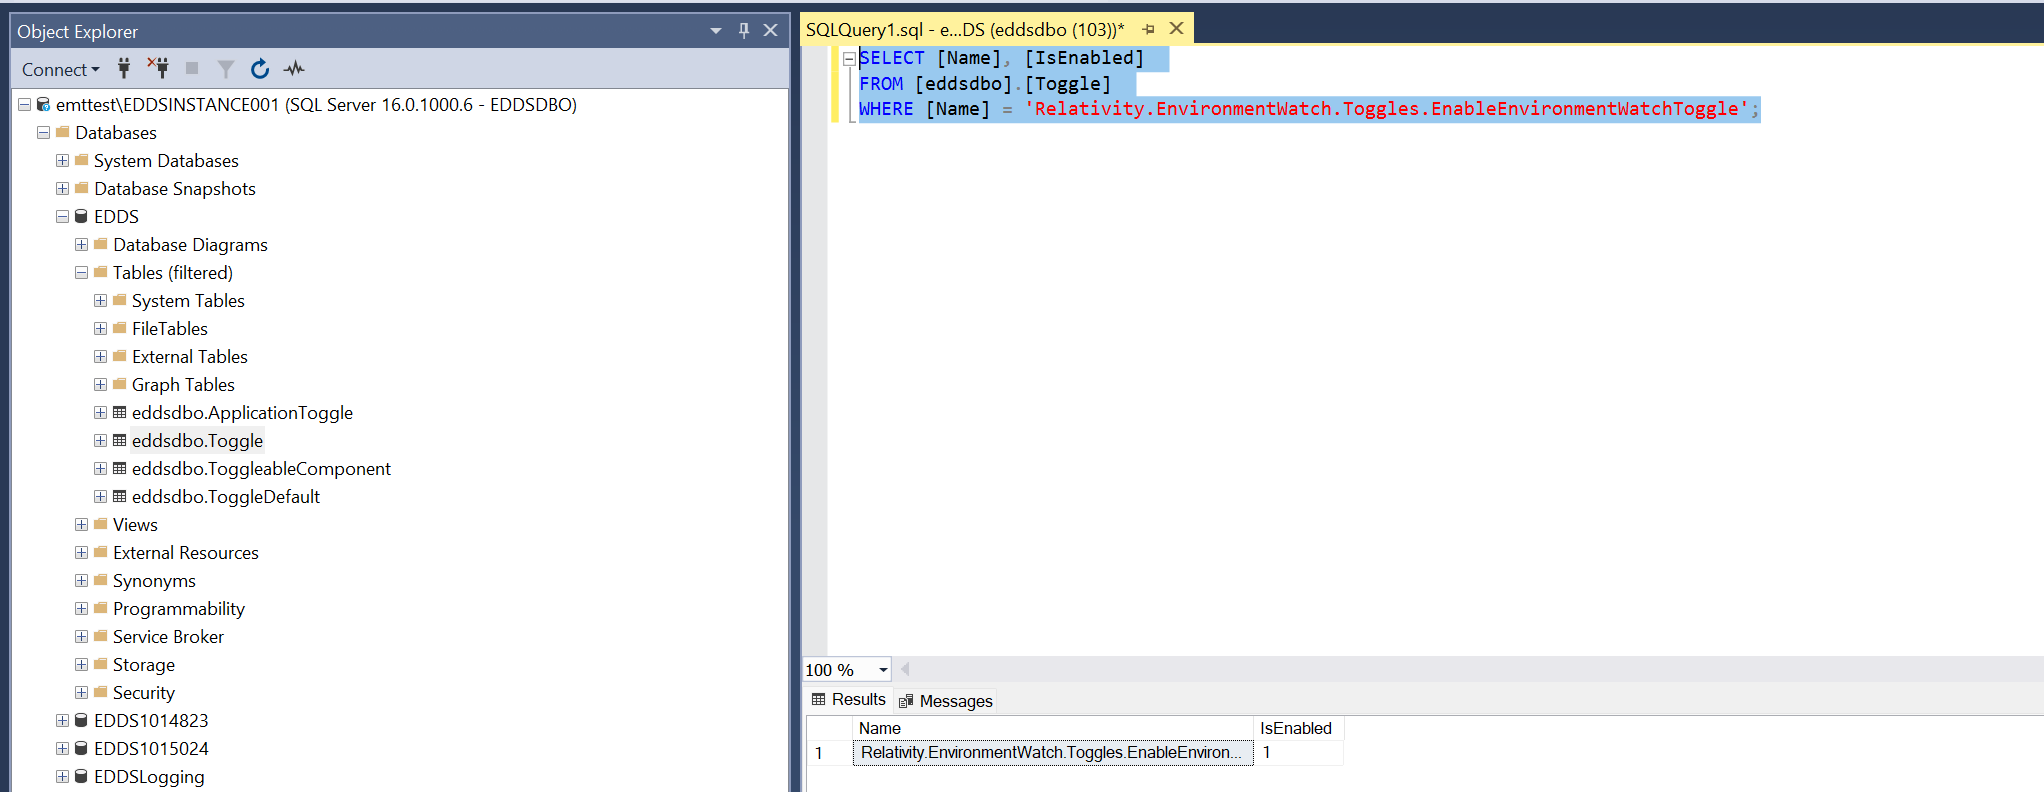Screen dimensions: 2044x792
Task: Click the Connect Object Explorer plug icon
Action: coord(124,69)
